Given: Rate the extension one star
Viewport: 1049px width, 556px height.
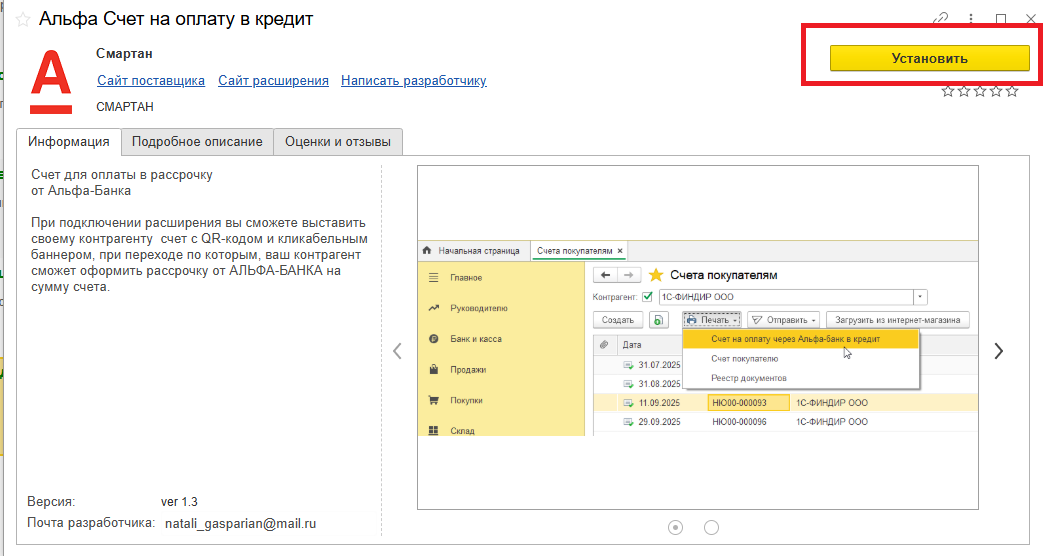Looking at the screenshot, I should pos(947,91).
